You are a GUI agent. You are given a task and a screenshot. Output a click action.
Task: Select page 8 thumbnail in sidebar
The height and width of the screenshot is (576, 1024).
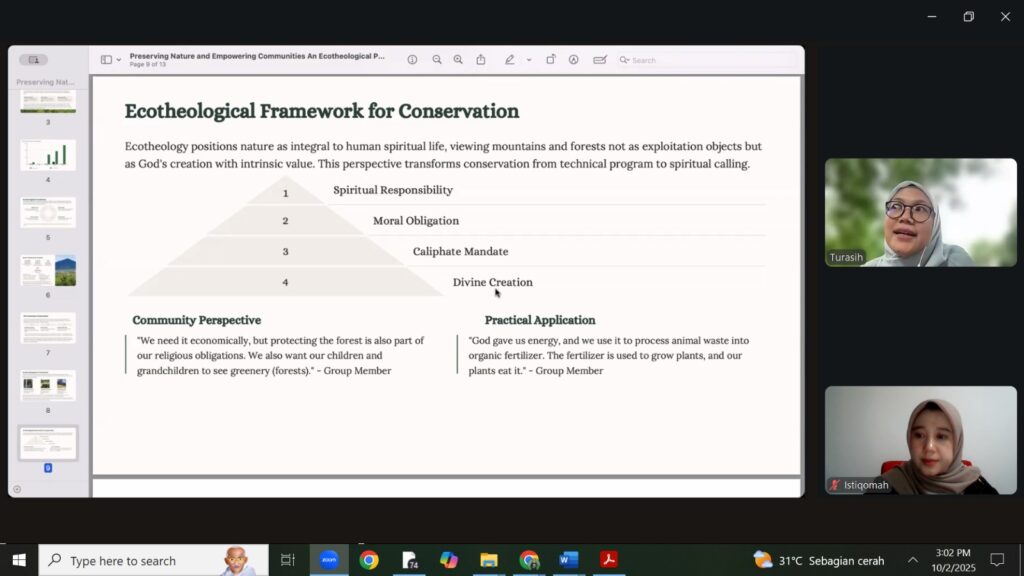tap(48, 386)
